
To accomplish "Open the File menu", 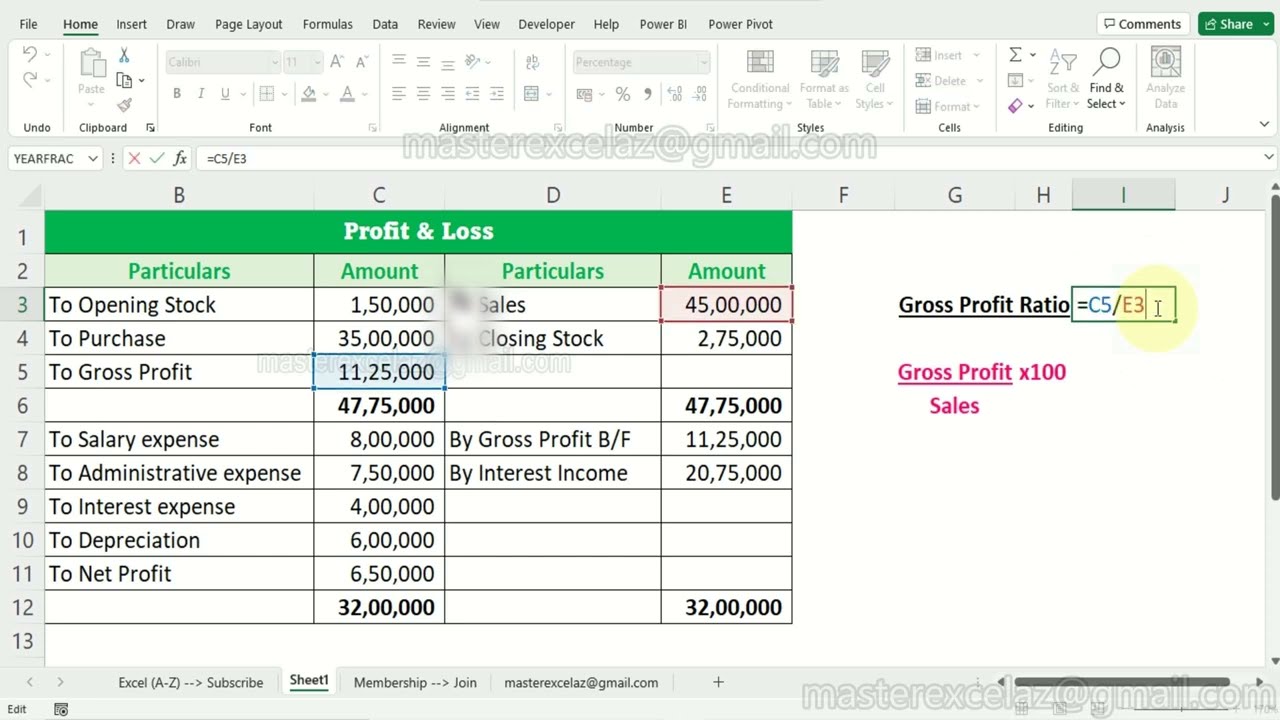I will coord(28,24).
